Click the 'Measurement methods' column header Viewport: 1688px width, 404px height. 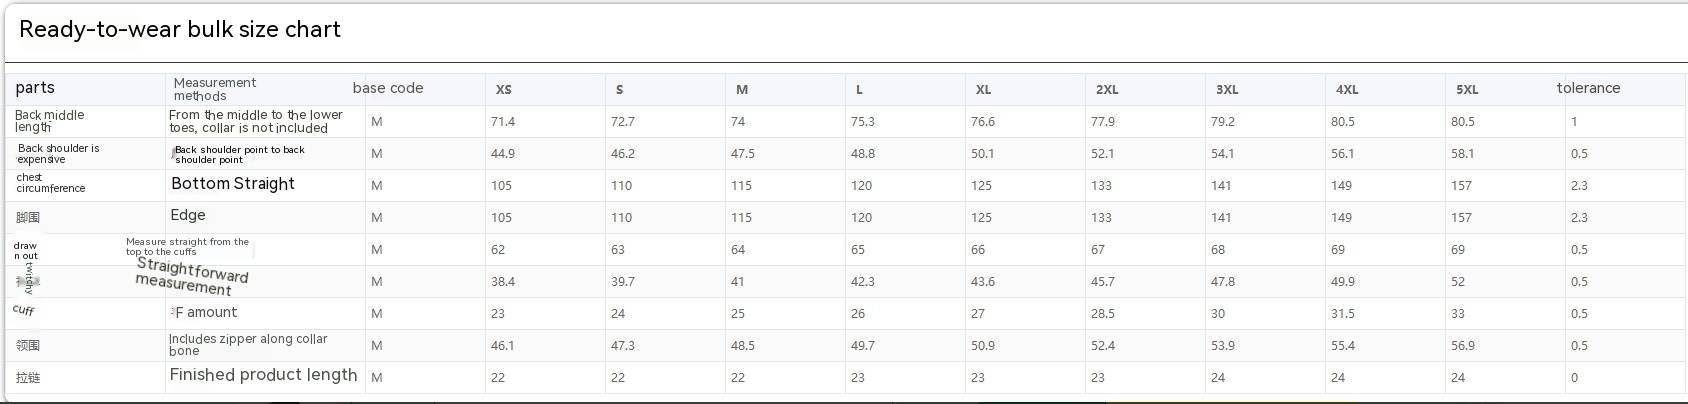[x=214, y=89]
